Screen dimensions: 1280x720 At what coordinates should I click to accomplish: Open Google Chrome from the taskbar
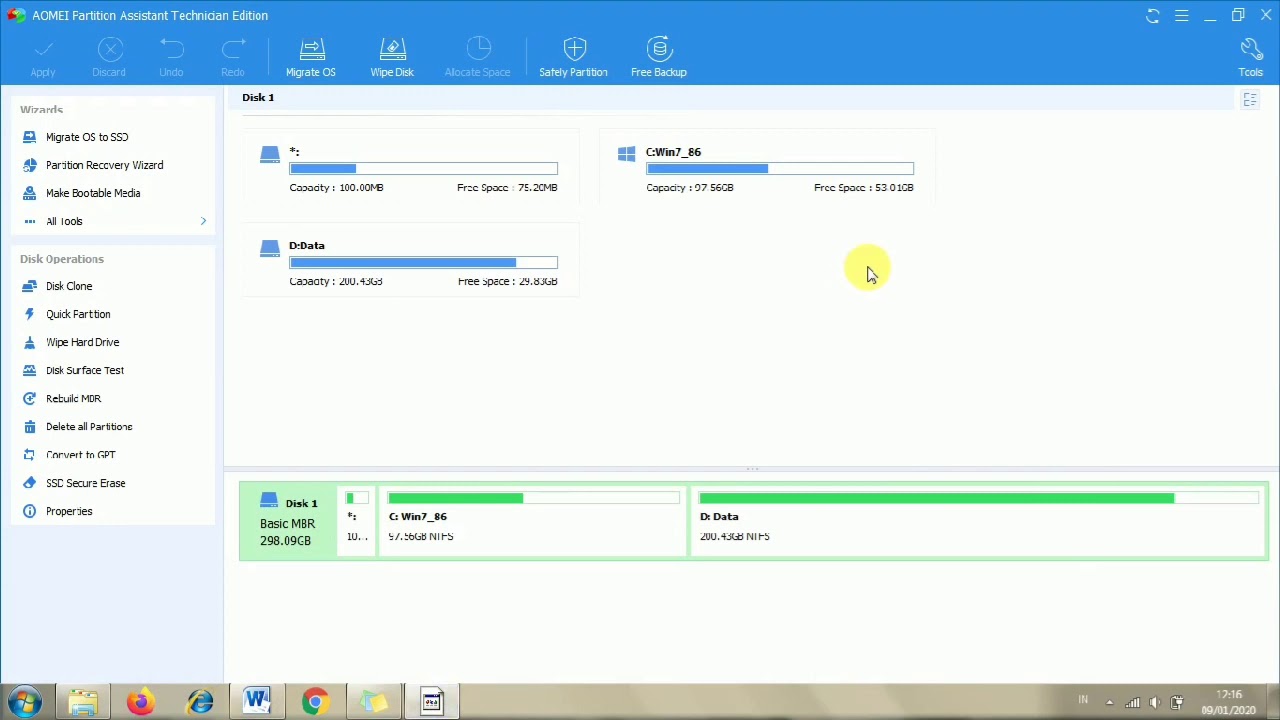(315, 702)
